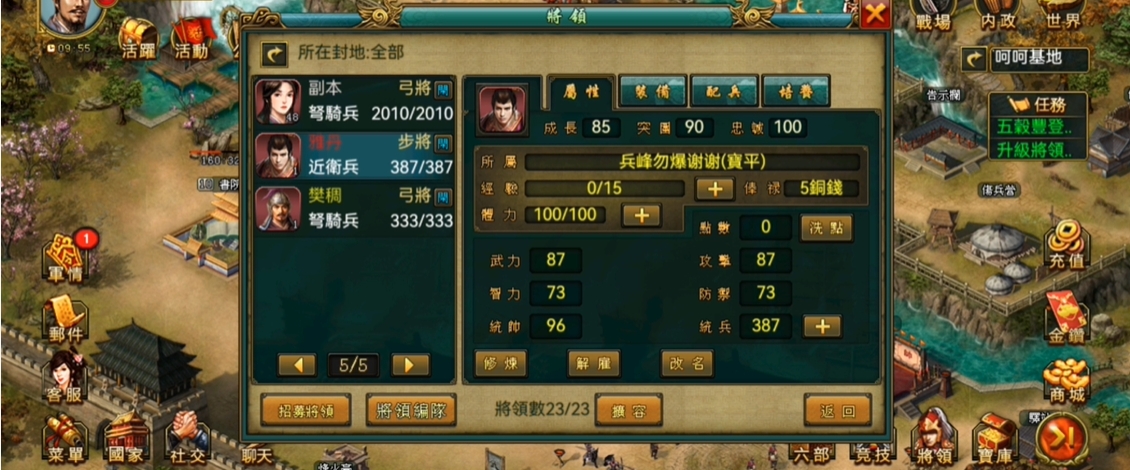Viewport: 1130px width, 470px height.
Task: Open the 國家 nation icon
Action: (127, 438)
